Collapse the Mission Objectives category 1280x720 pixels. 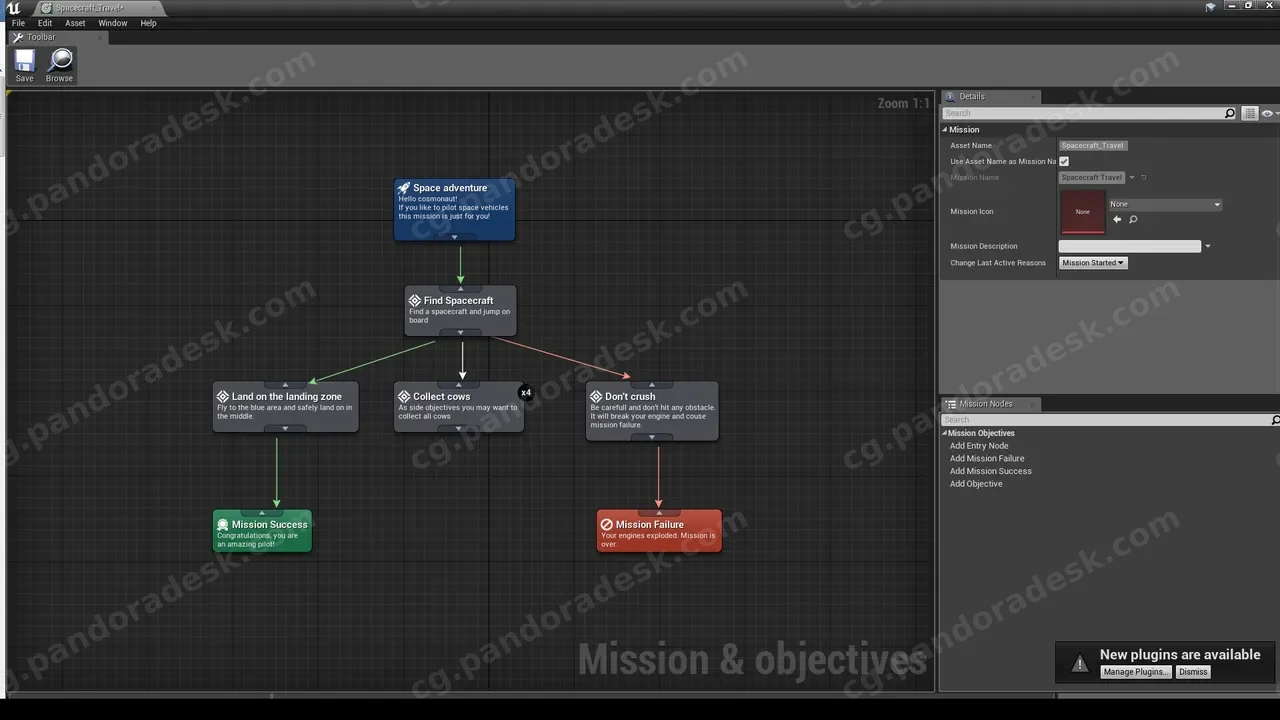point(945,434)
